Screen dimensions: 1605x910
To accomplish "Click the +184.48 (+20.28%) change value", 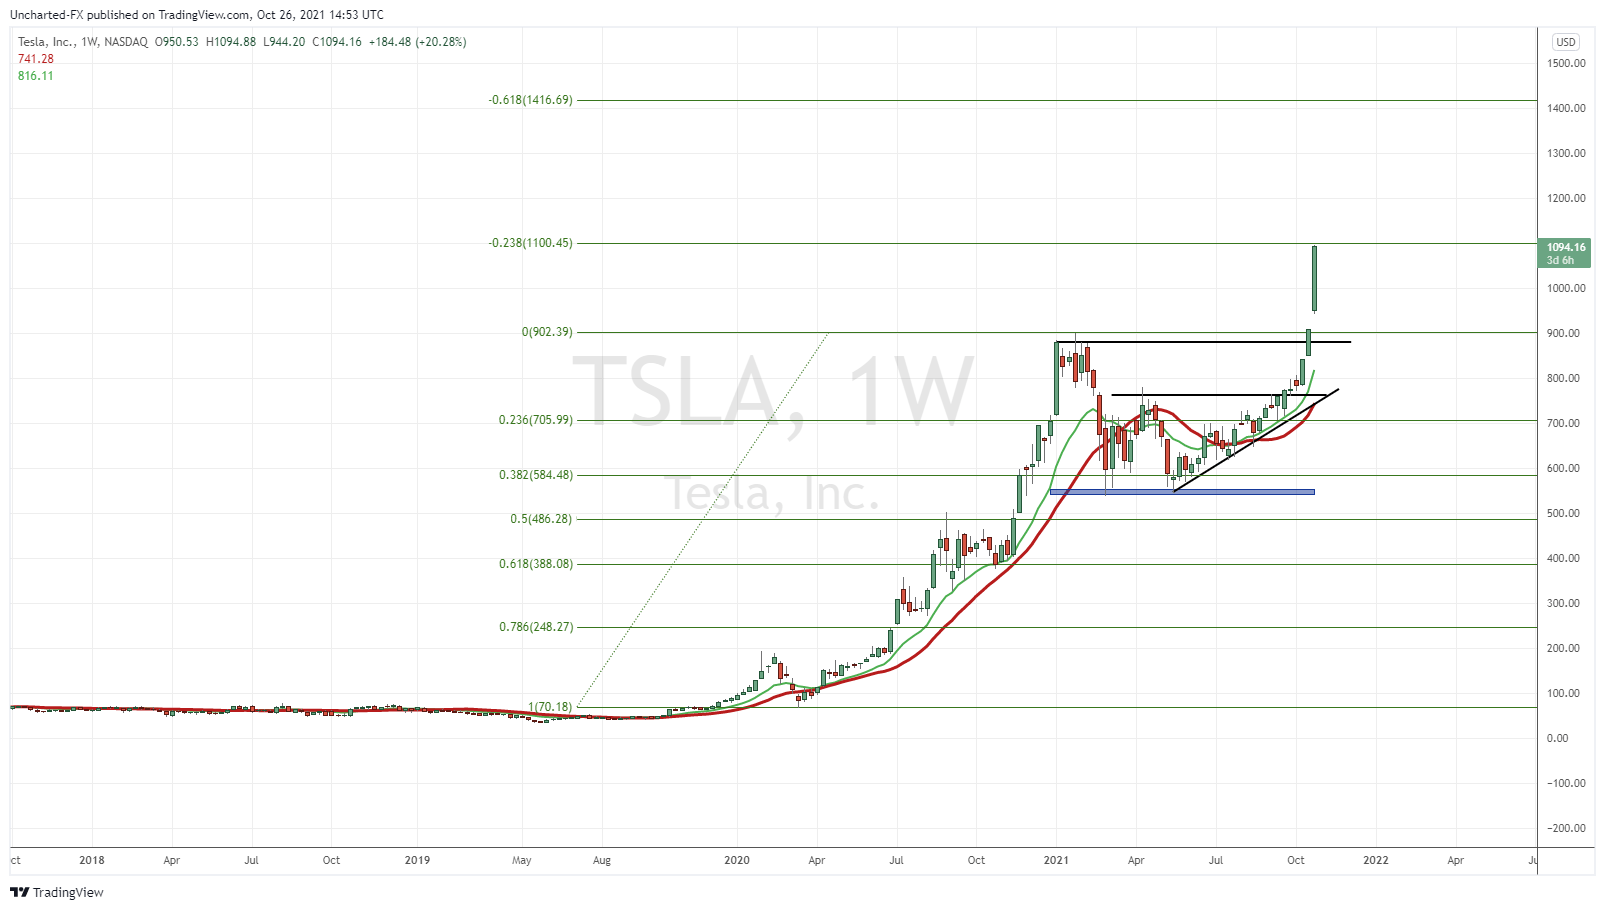I will [417, 42].
